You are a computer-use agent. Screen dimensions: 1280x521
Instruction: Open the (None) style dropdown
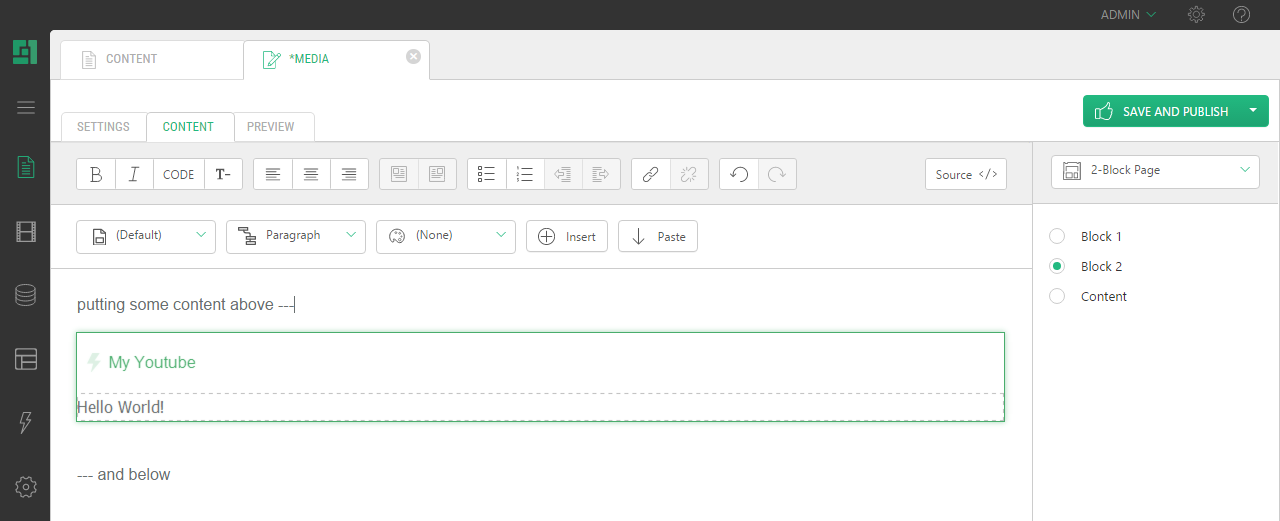point(446,236)
